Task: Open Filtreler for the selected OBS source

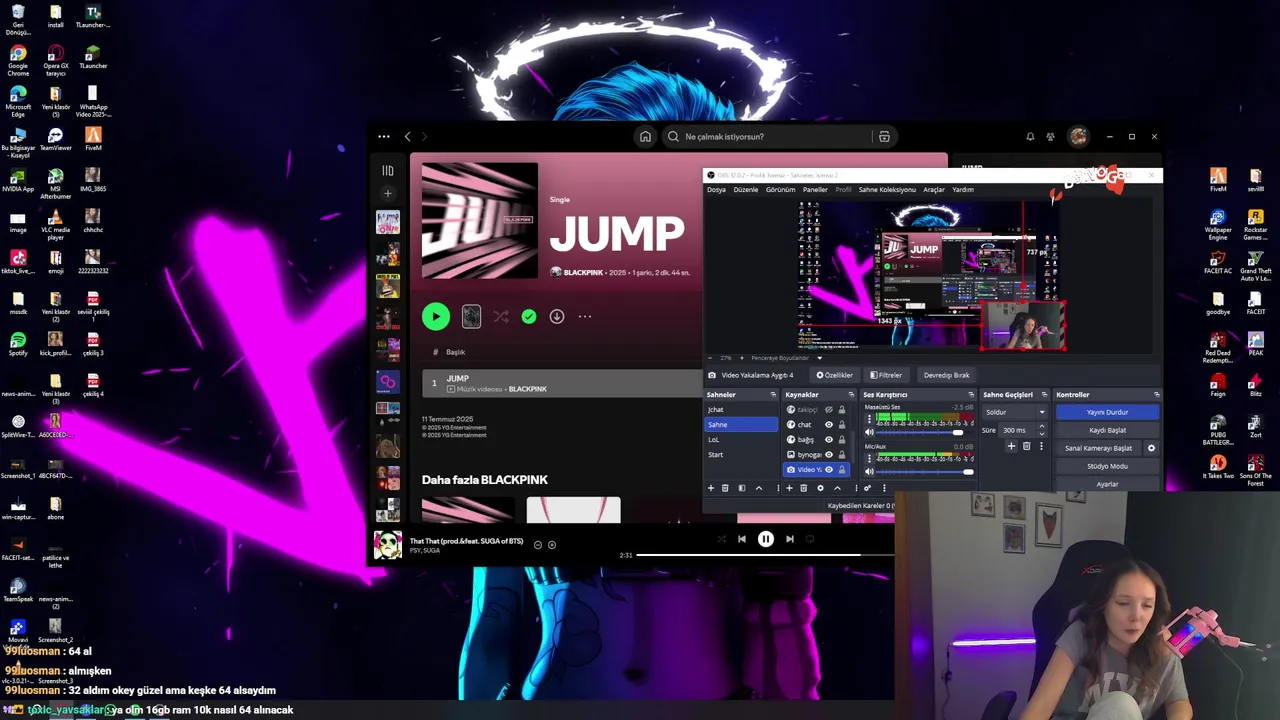Action: tap(886, 375)
